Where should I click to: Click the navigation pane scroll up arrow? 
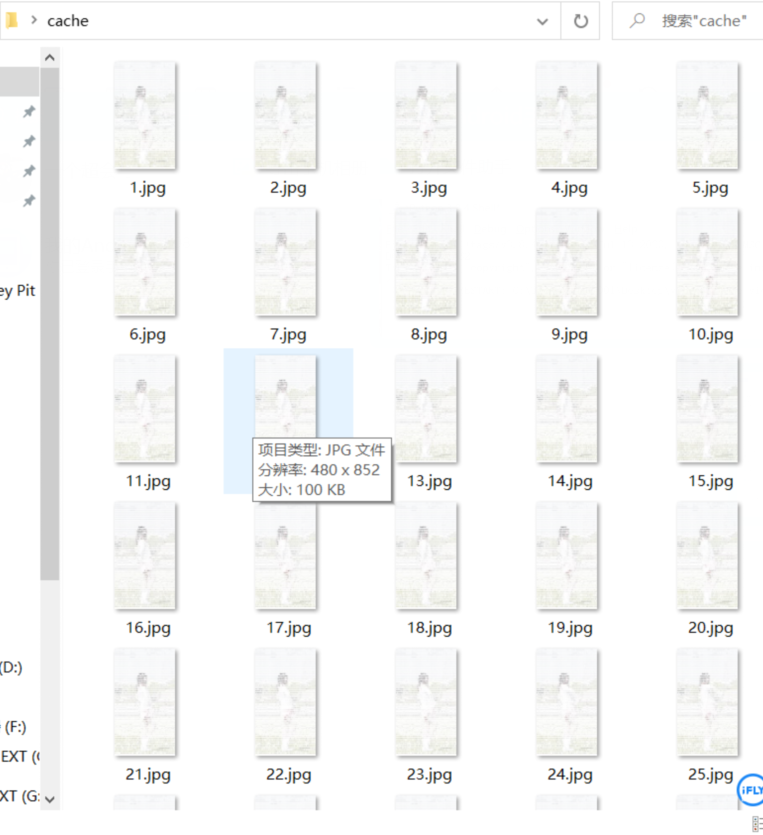click(50, 58)
